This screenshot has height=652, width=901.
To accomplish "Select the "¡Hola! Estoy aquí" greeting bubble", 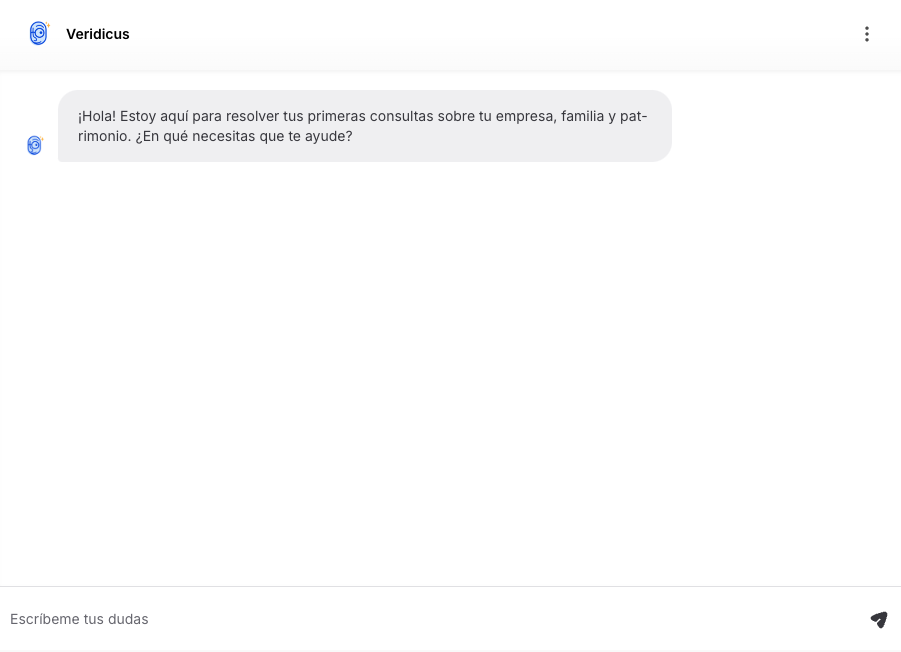I will tap(365, 126).
